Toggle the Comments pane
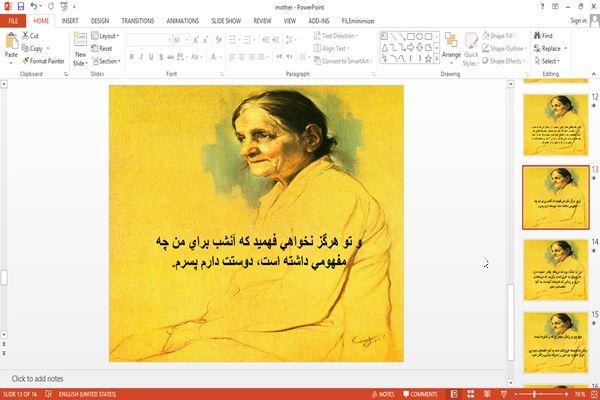This screenshot has height=400, width=600. [x=420, y=394]
